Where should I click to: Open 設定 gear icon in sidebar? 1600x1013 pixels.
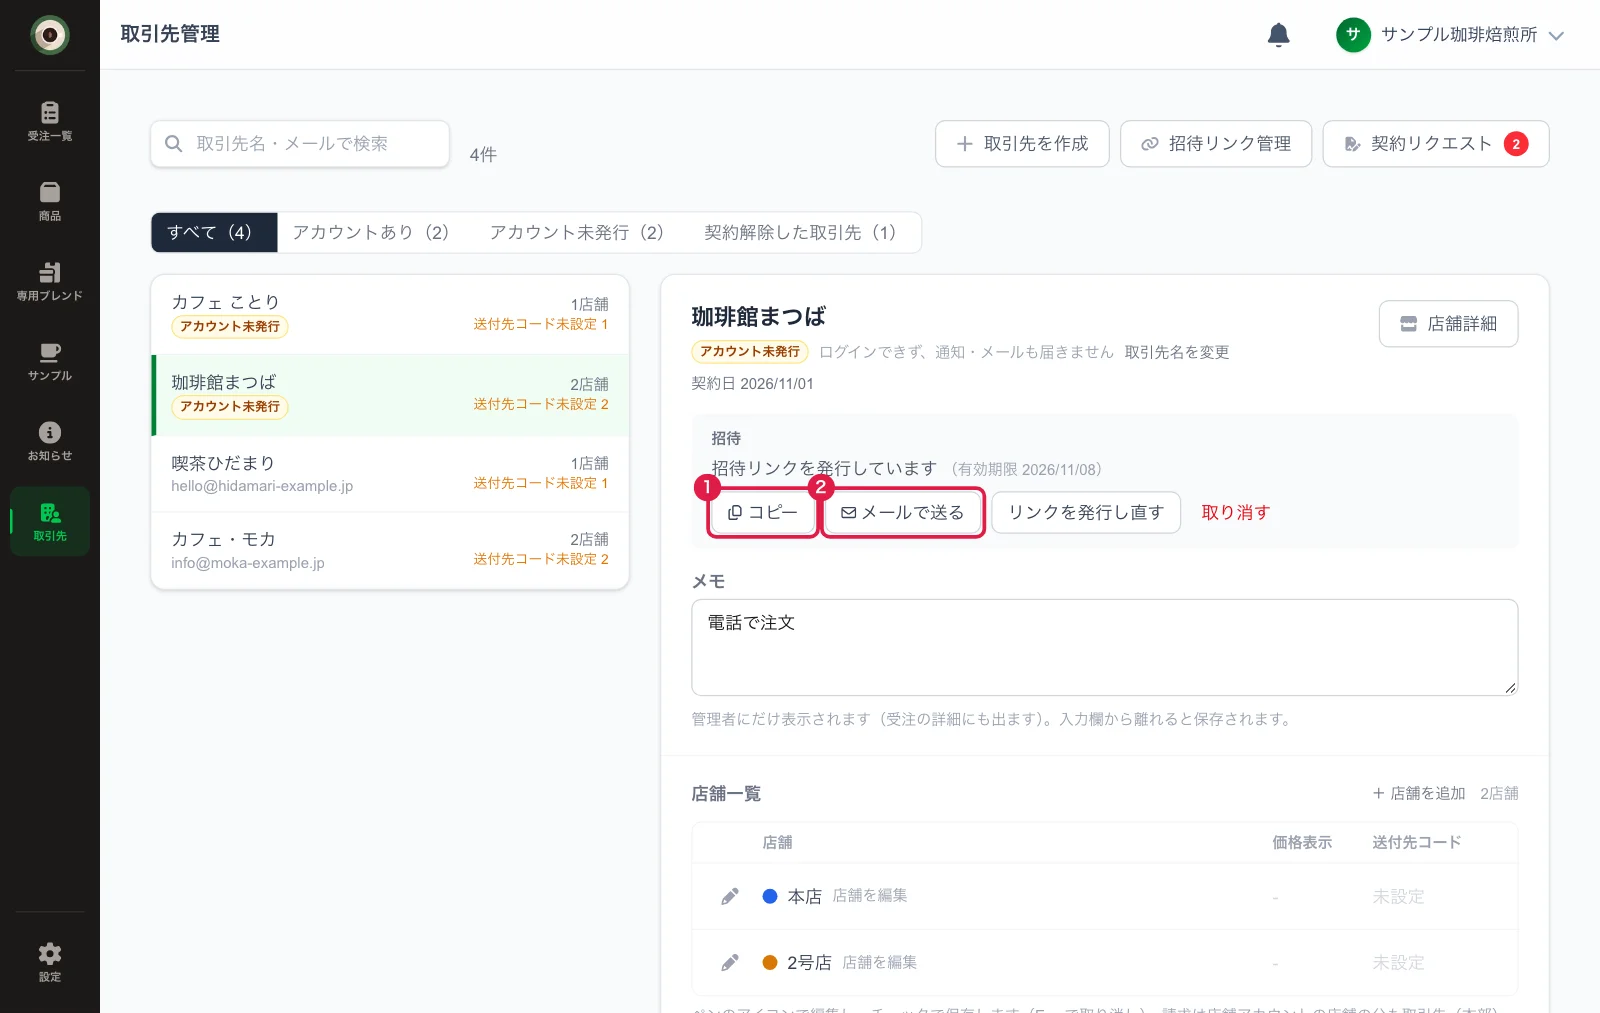coord(49,962)
